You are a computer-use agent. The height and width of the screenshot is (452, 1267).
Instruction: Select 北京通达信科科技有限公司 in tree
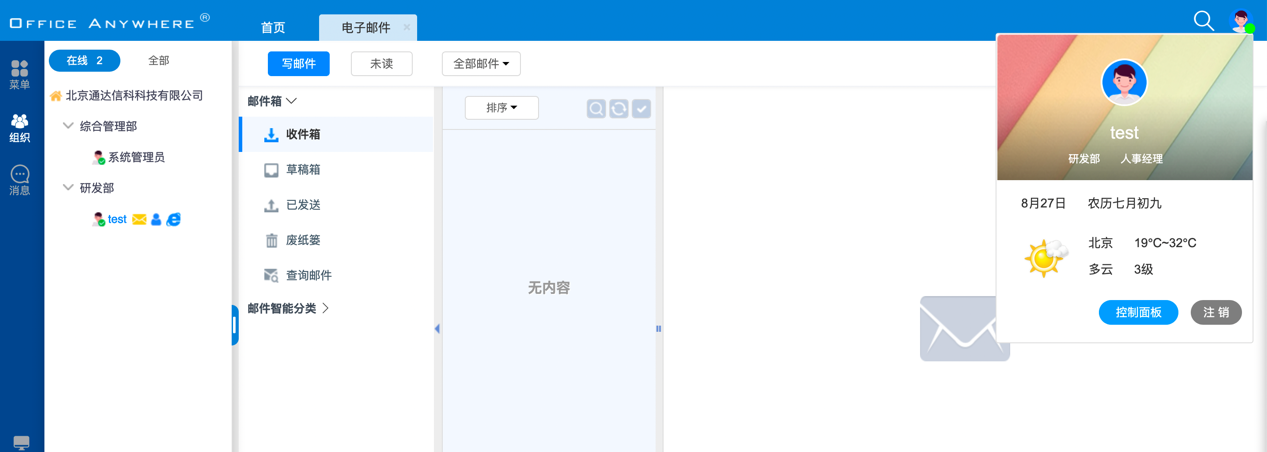click(135, 96)
